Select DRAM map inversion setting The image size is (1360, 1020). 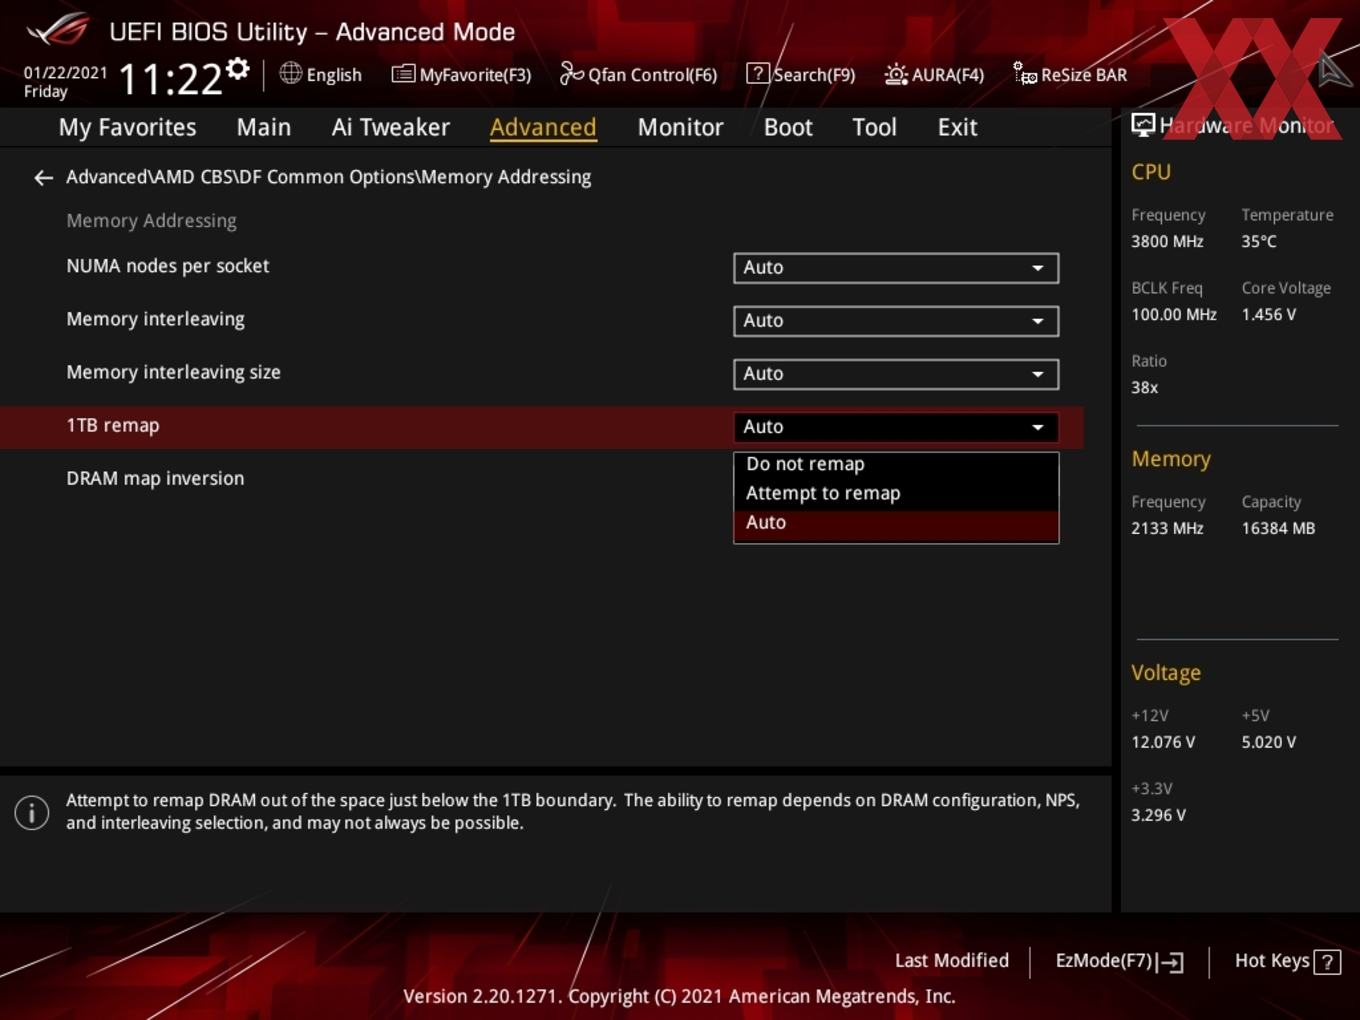(155, 478)
